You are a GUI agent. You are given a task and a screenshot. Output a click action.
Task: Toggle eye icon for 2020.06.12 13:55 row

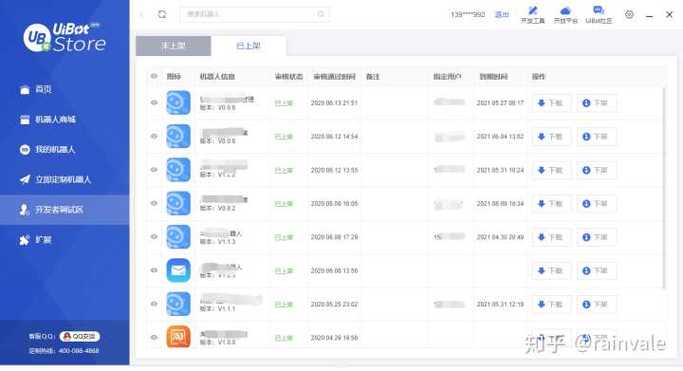[154, 170]
